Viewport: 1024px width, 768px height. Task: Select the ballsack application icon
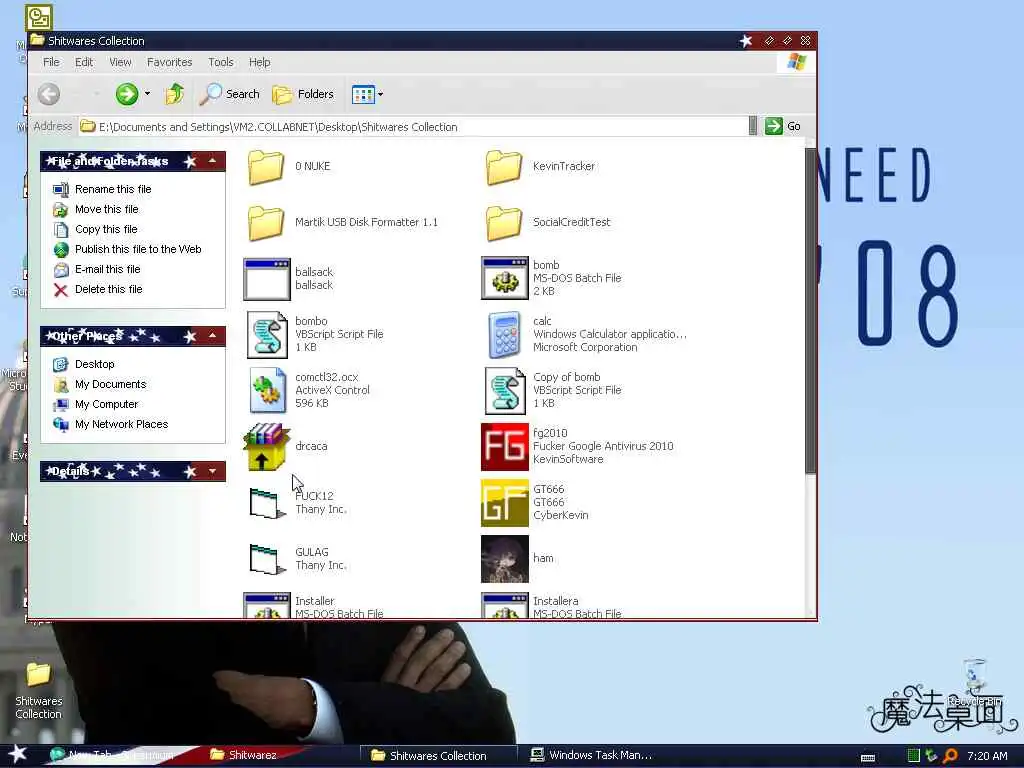click(x=266, y=279)
